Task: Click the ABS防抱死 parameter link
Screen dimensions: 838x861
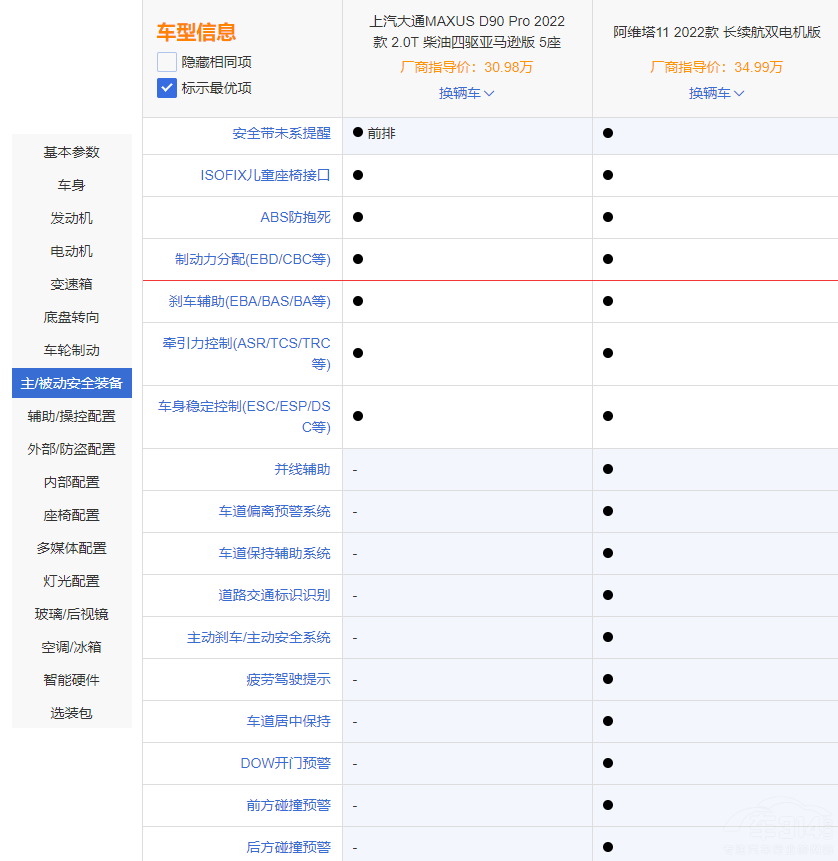Action: tap(295, 217)
